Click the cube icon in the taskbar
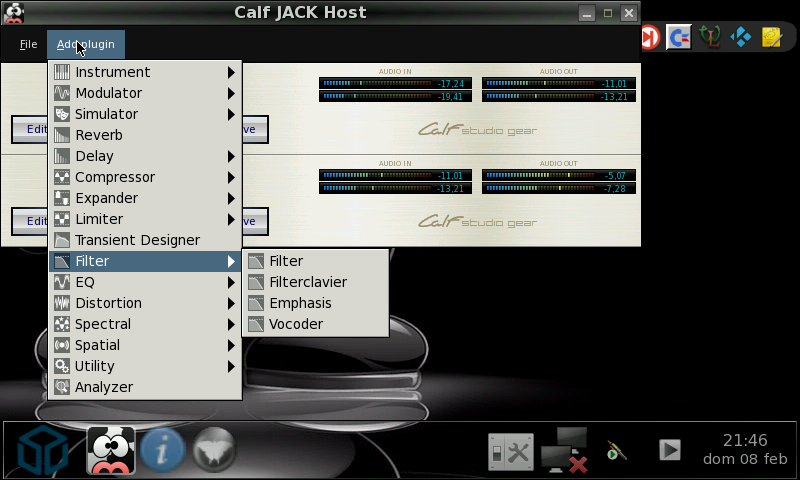Viewport: 800px width, 480px height. click(x=43, y=451)
